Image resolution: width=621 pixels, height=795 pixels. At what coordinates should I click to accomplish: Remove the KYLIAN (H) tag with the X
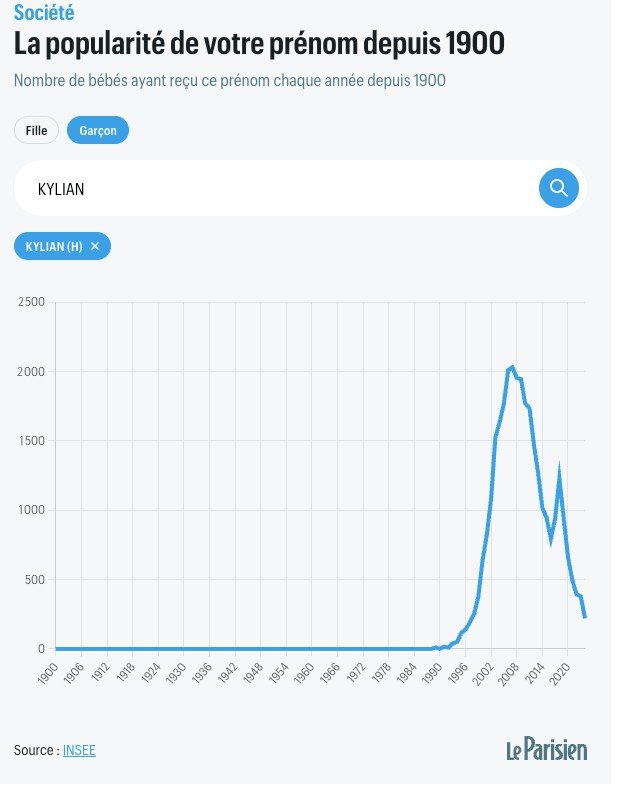96,249
